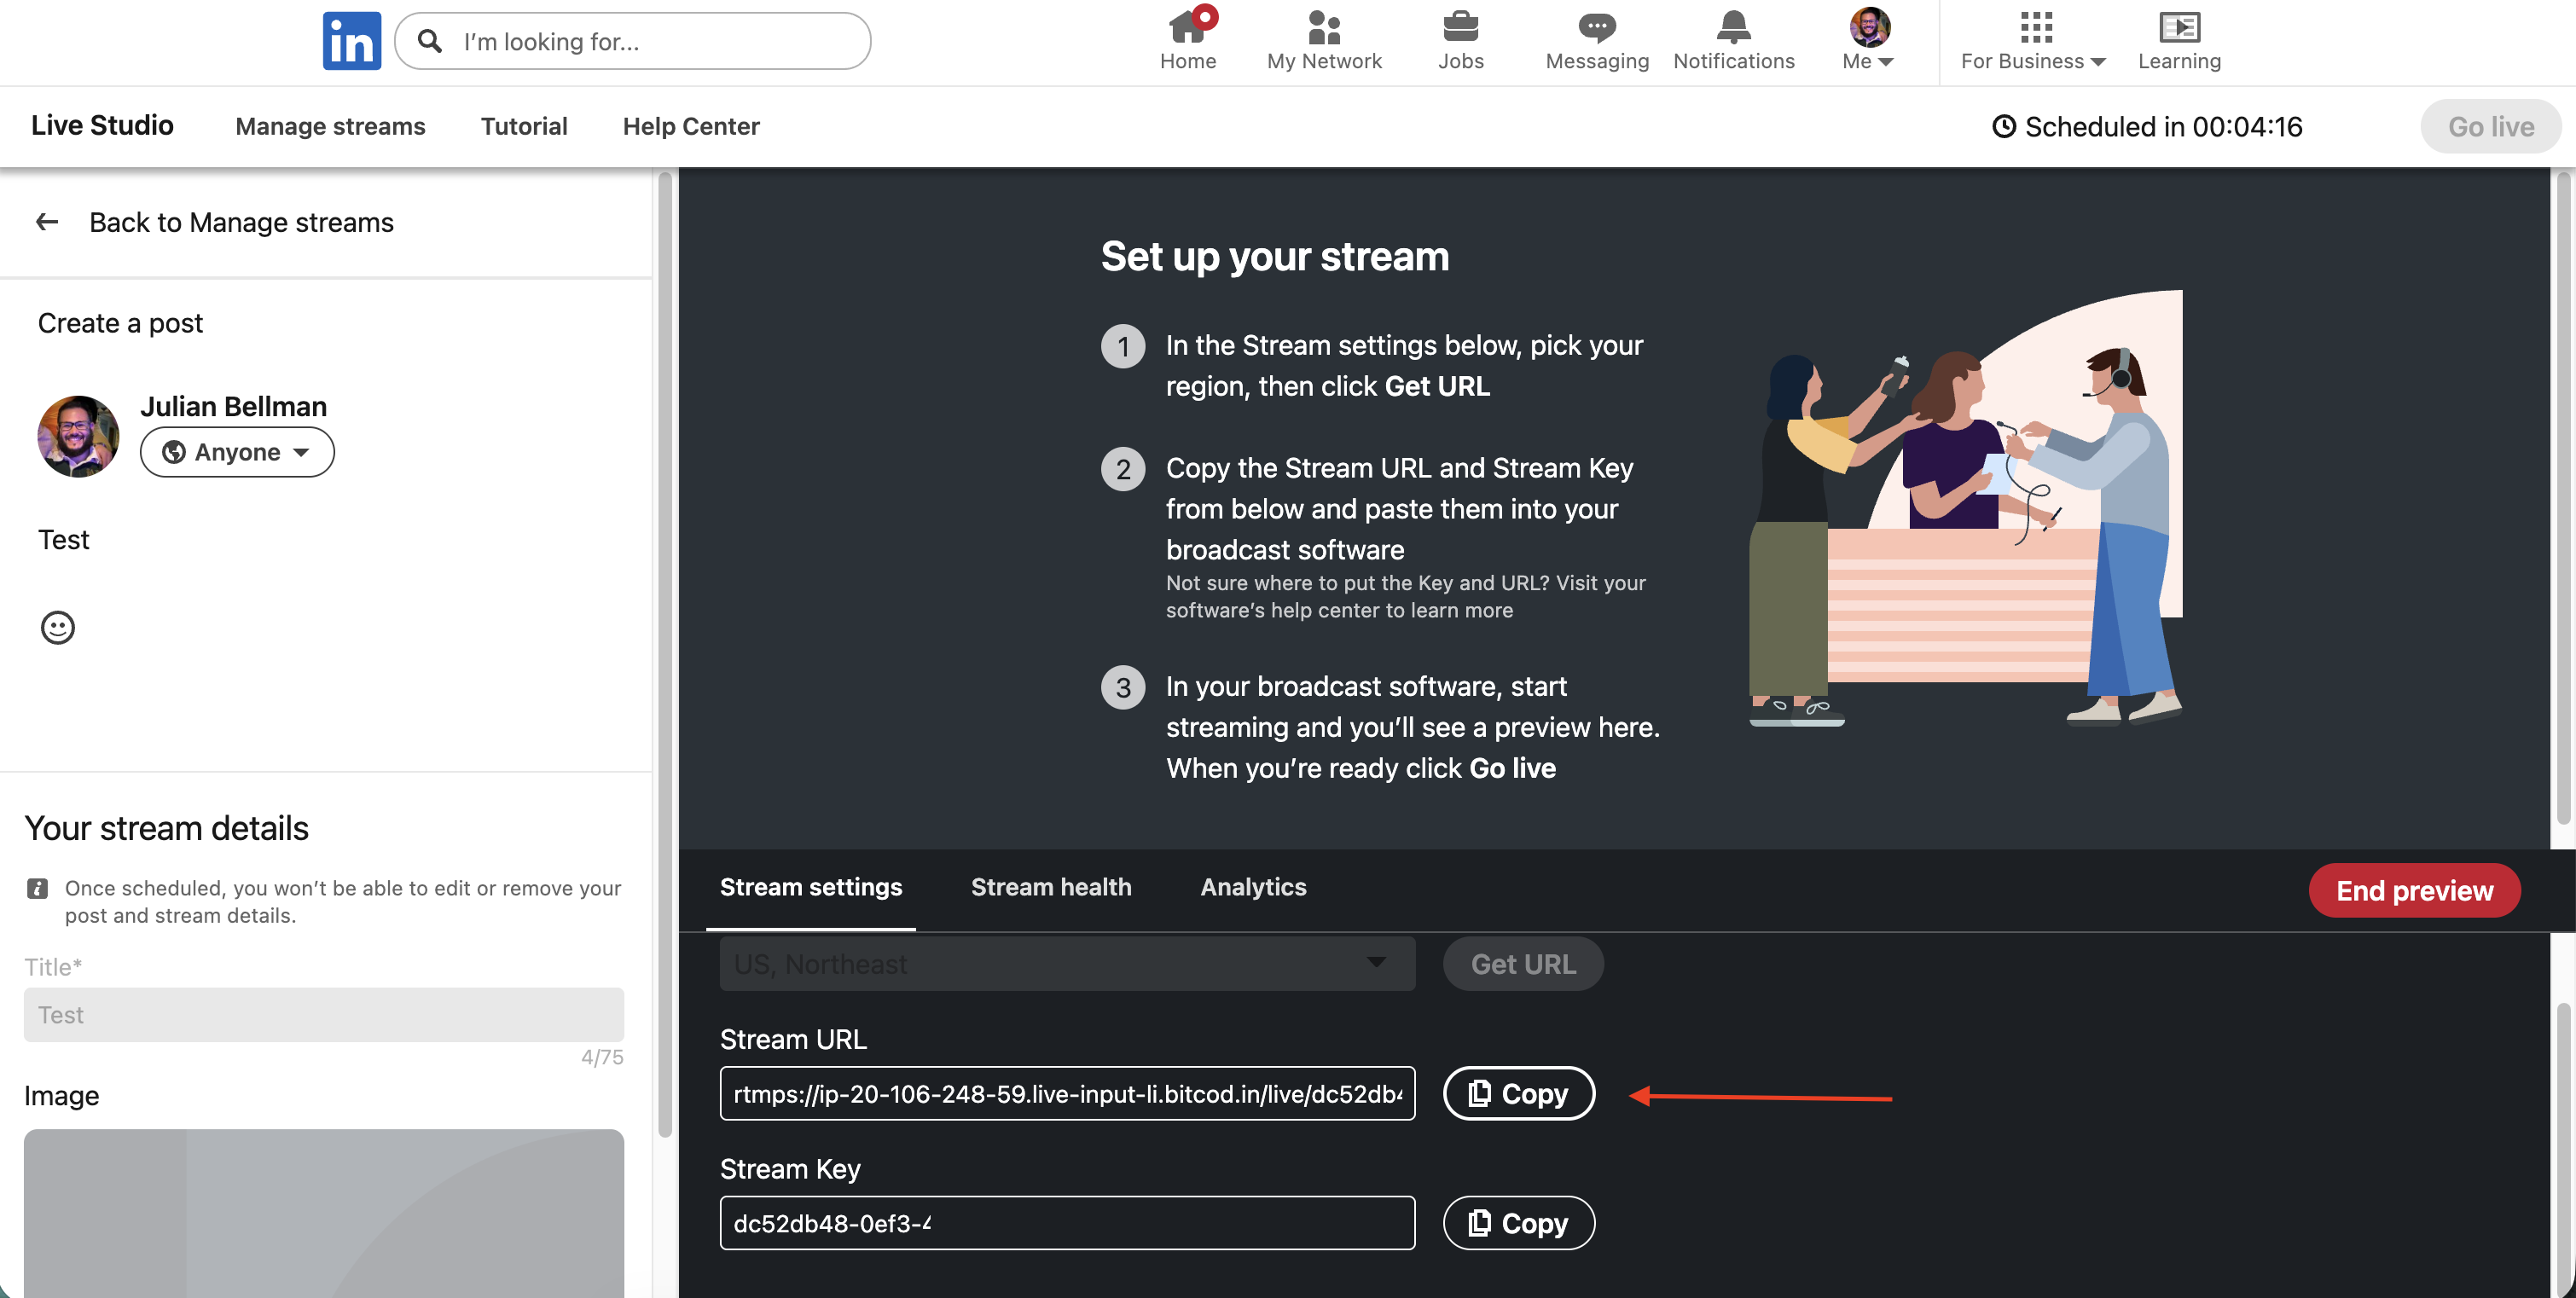Open Tutorial menu item
This screenshot has height=1298, width=2576.
click(x=524, y=126)
